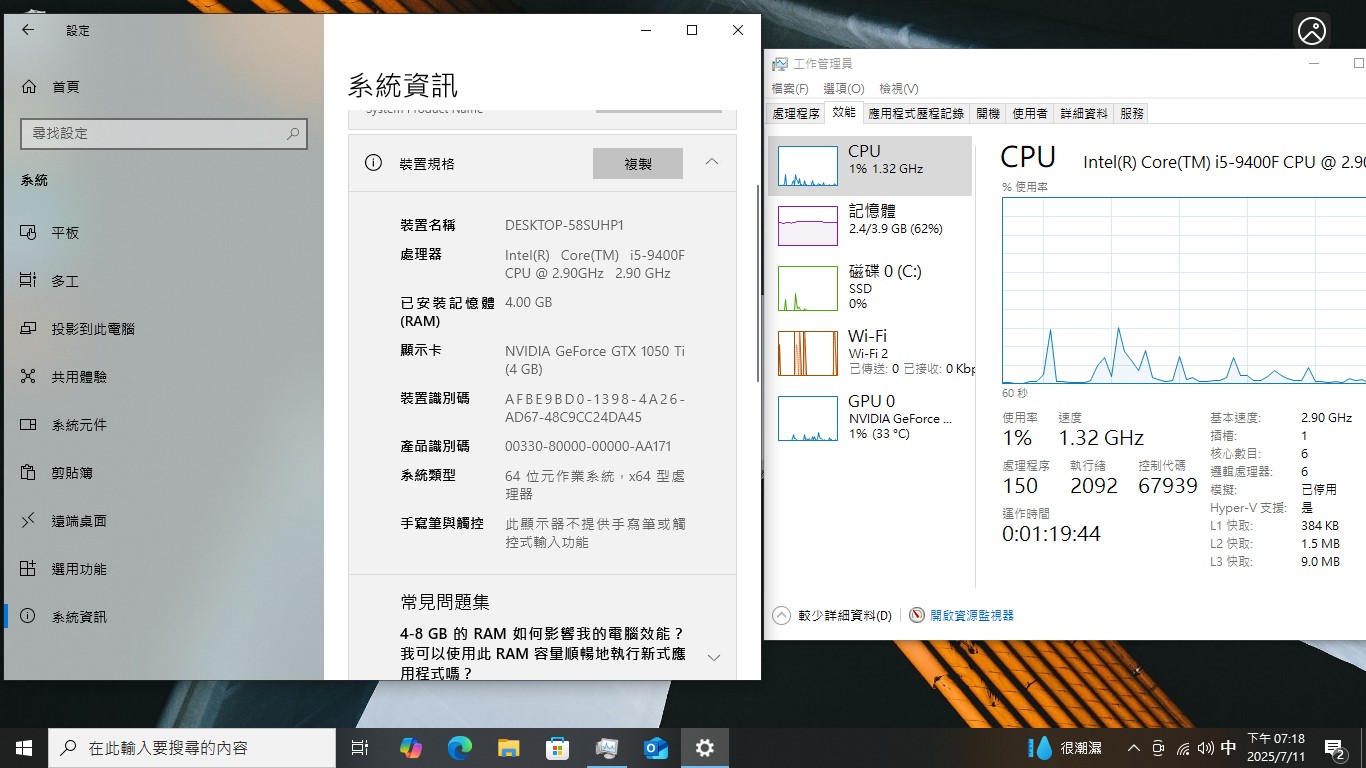Switch to 開機 startup tab
Image resolution: width=1366 pixels, height=768 pixels.
click(x=988, y=114)
